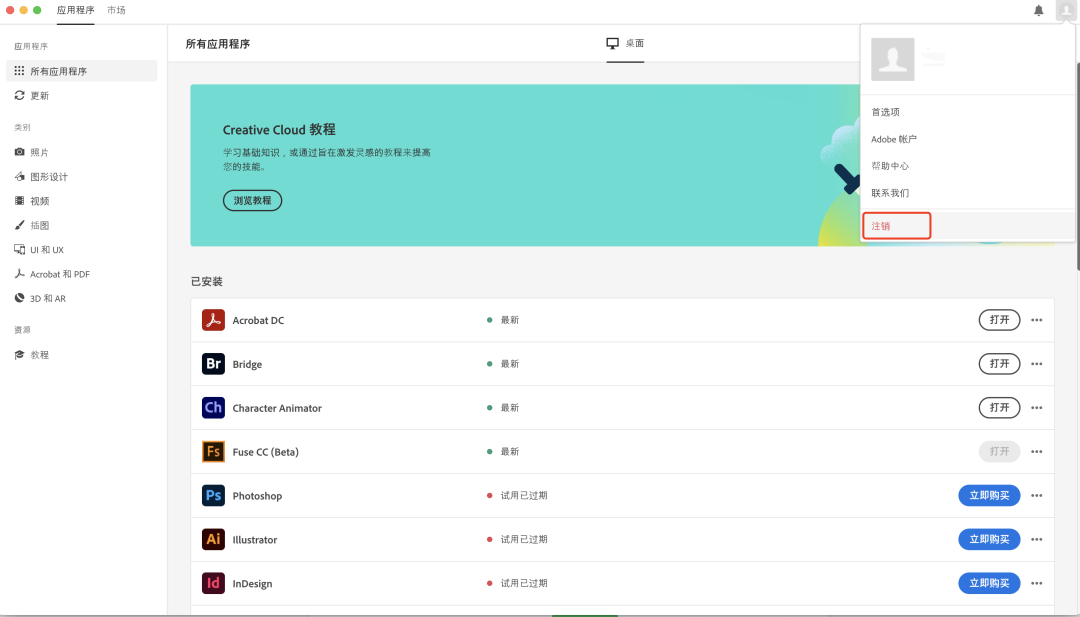Image resolution: width=1080 pixels, height=617 pixels.
Task: Click the Acrobat 和 PDF sidebar icon
Action: point(19,273)
